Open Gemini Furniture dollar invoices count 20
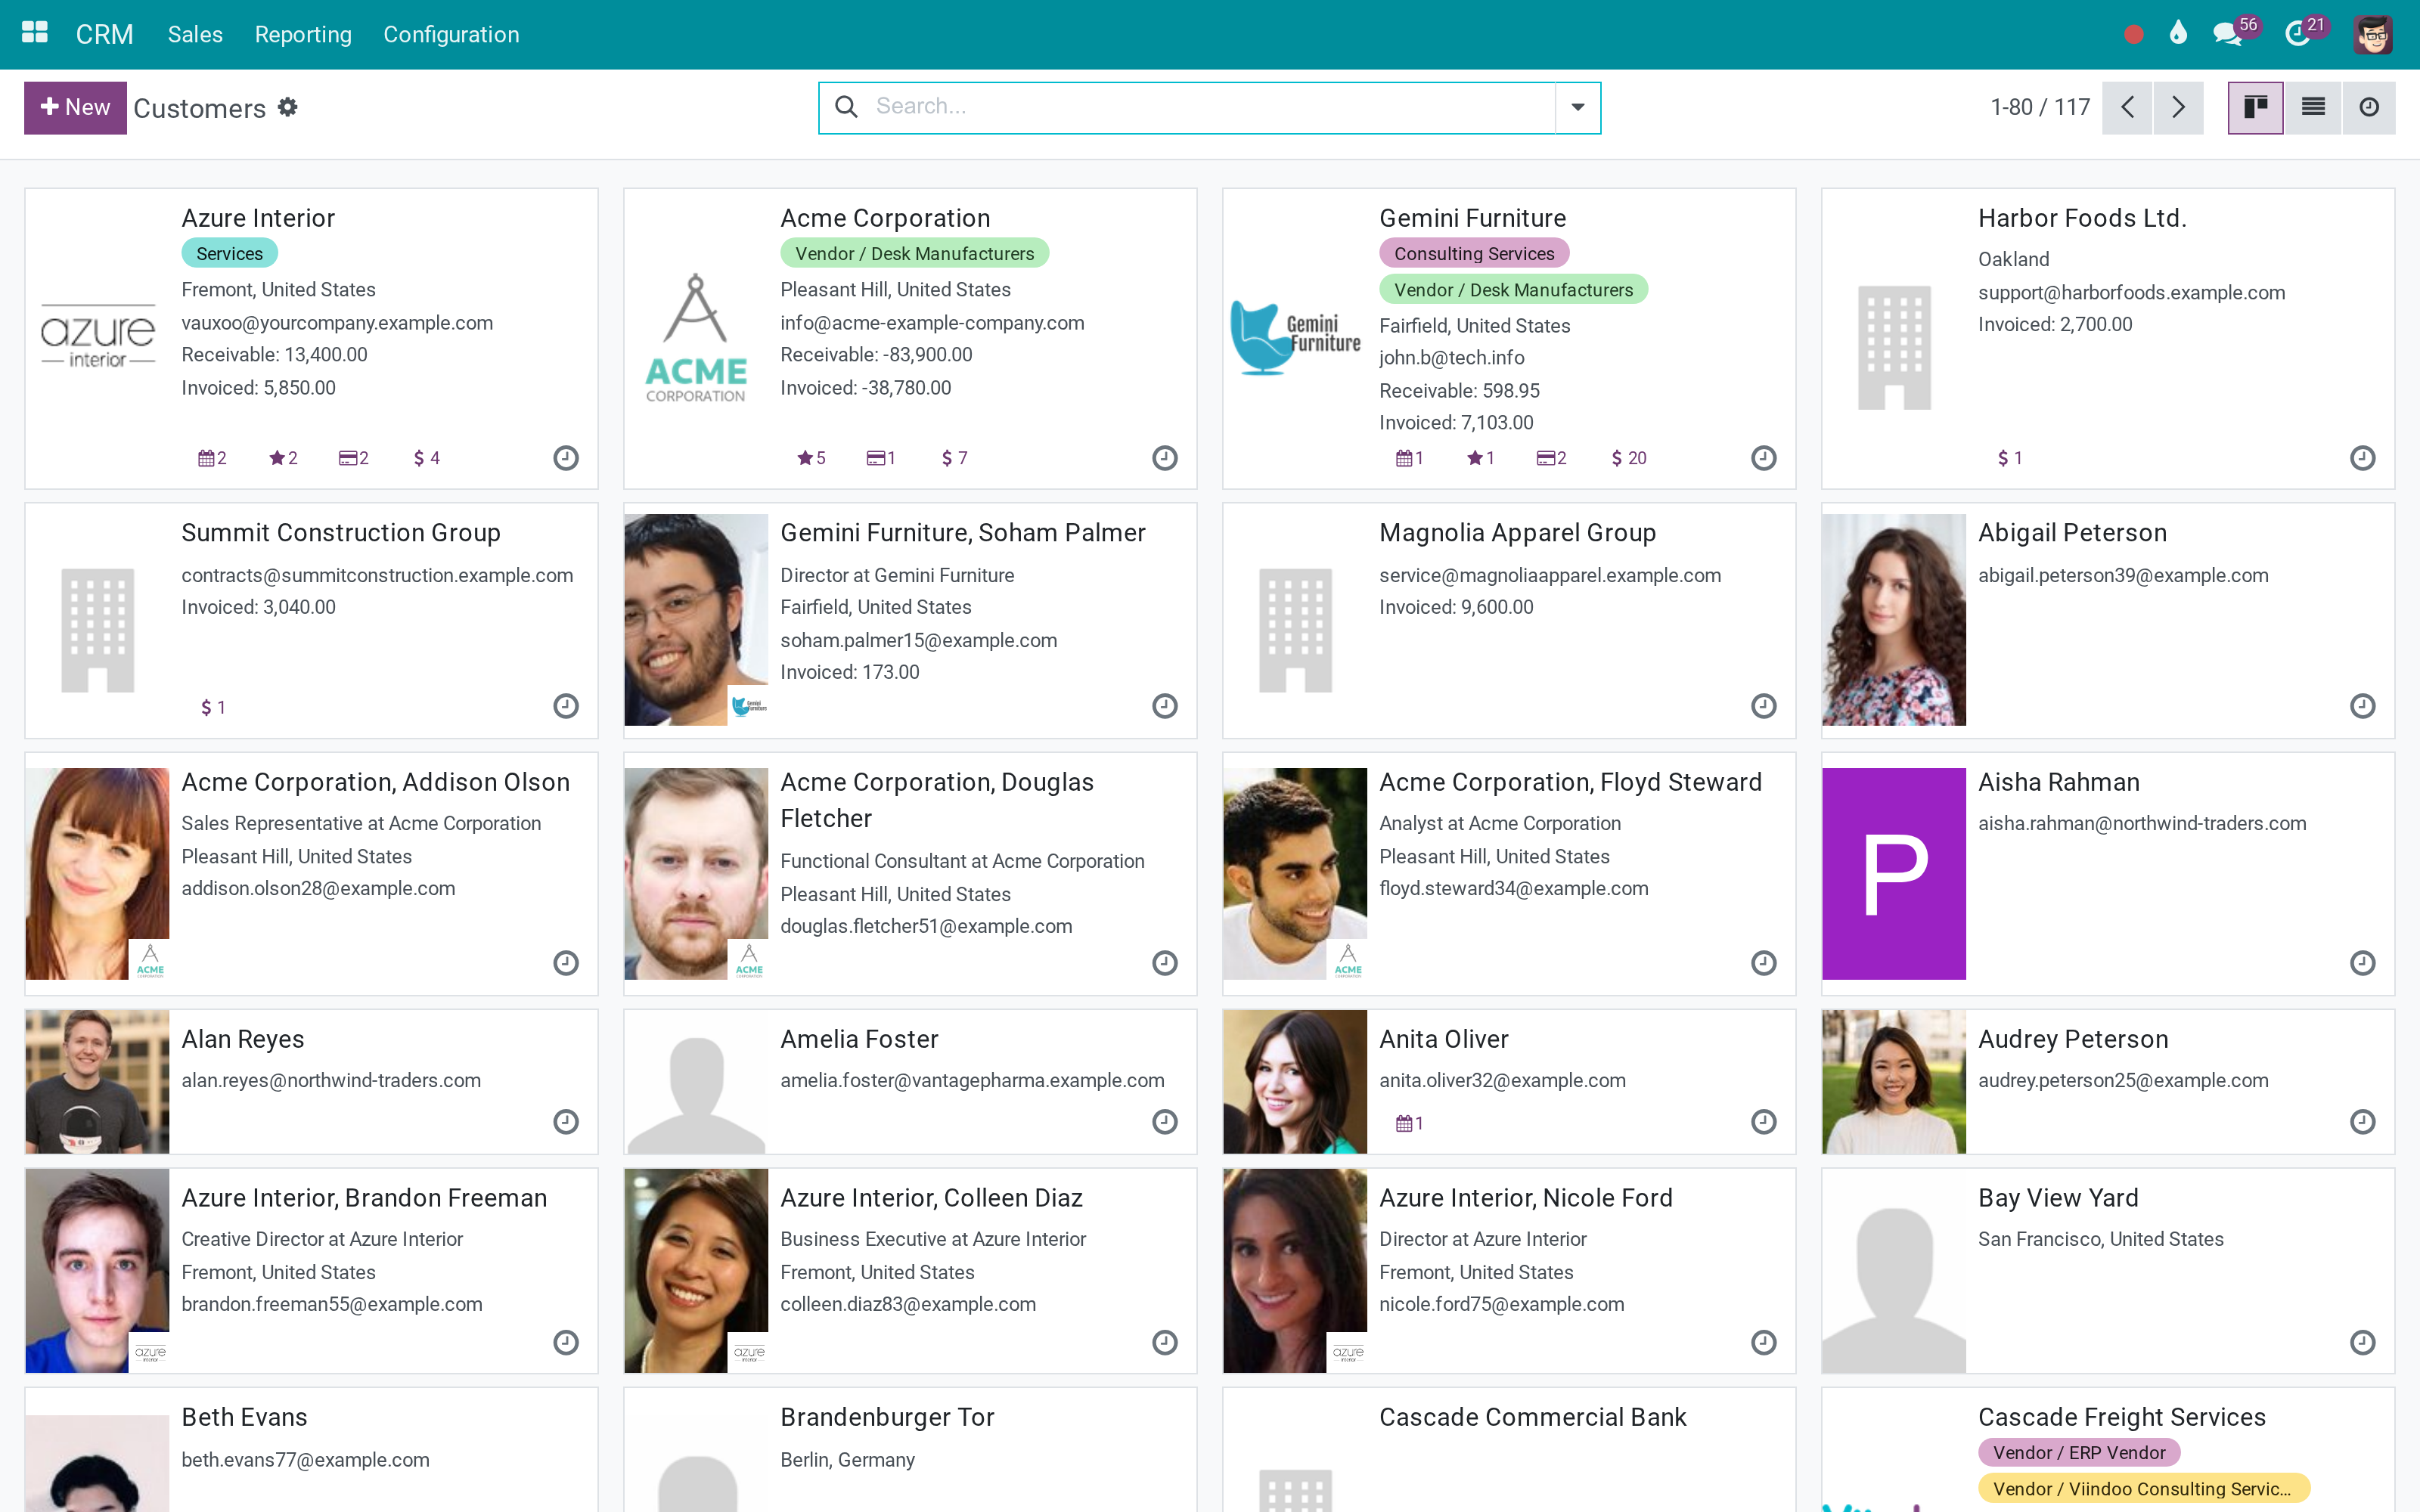This screenshot has width=2420, height=1512. click(1629, 458)
